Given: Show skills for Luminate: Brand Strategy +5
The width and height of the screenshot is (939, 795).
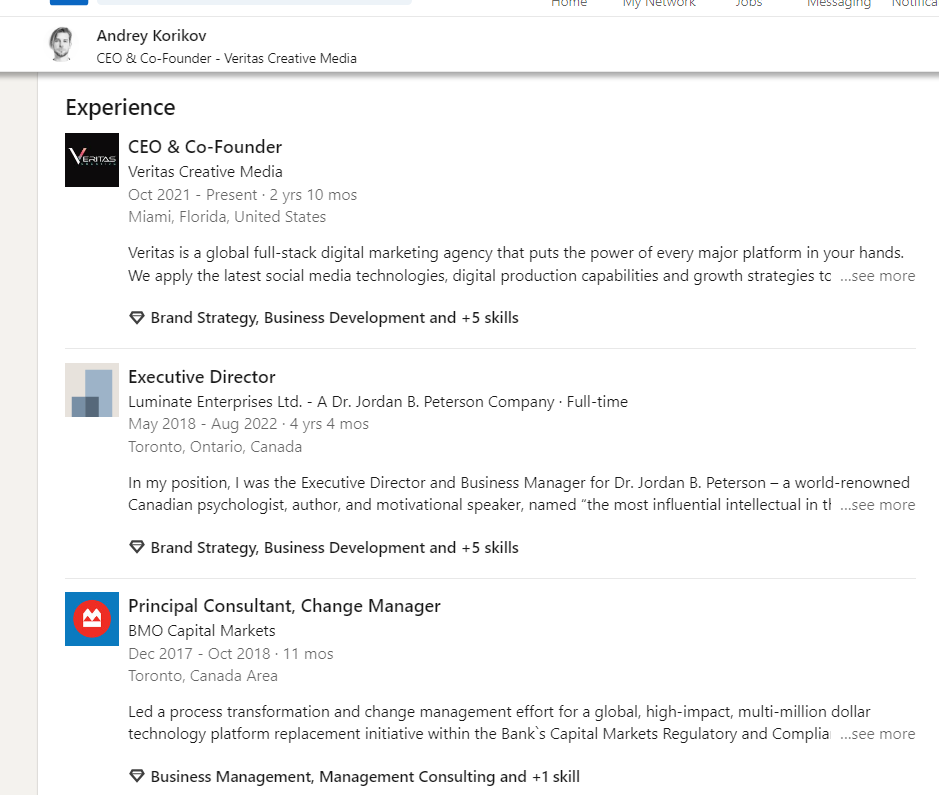Looking at the screenshot, I should coord(334,548).
